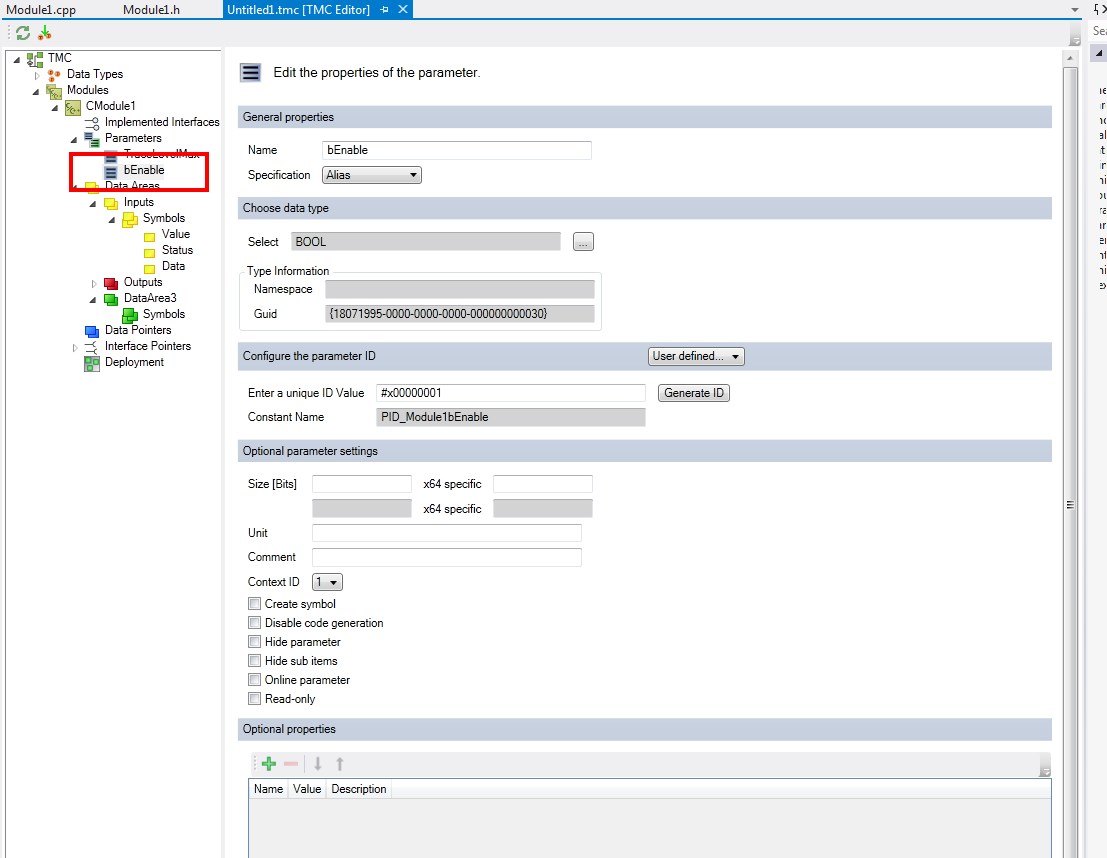This screenshot has width=1107, height=858.
Task: Mark the parameter as Read-only
Action: coord(254,699)
